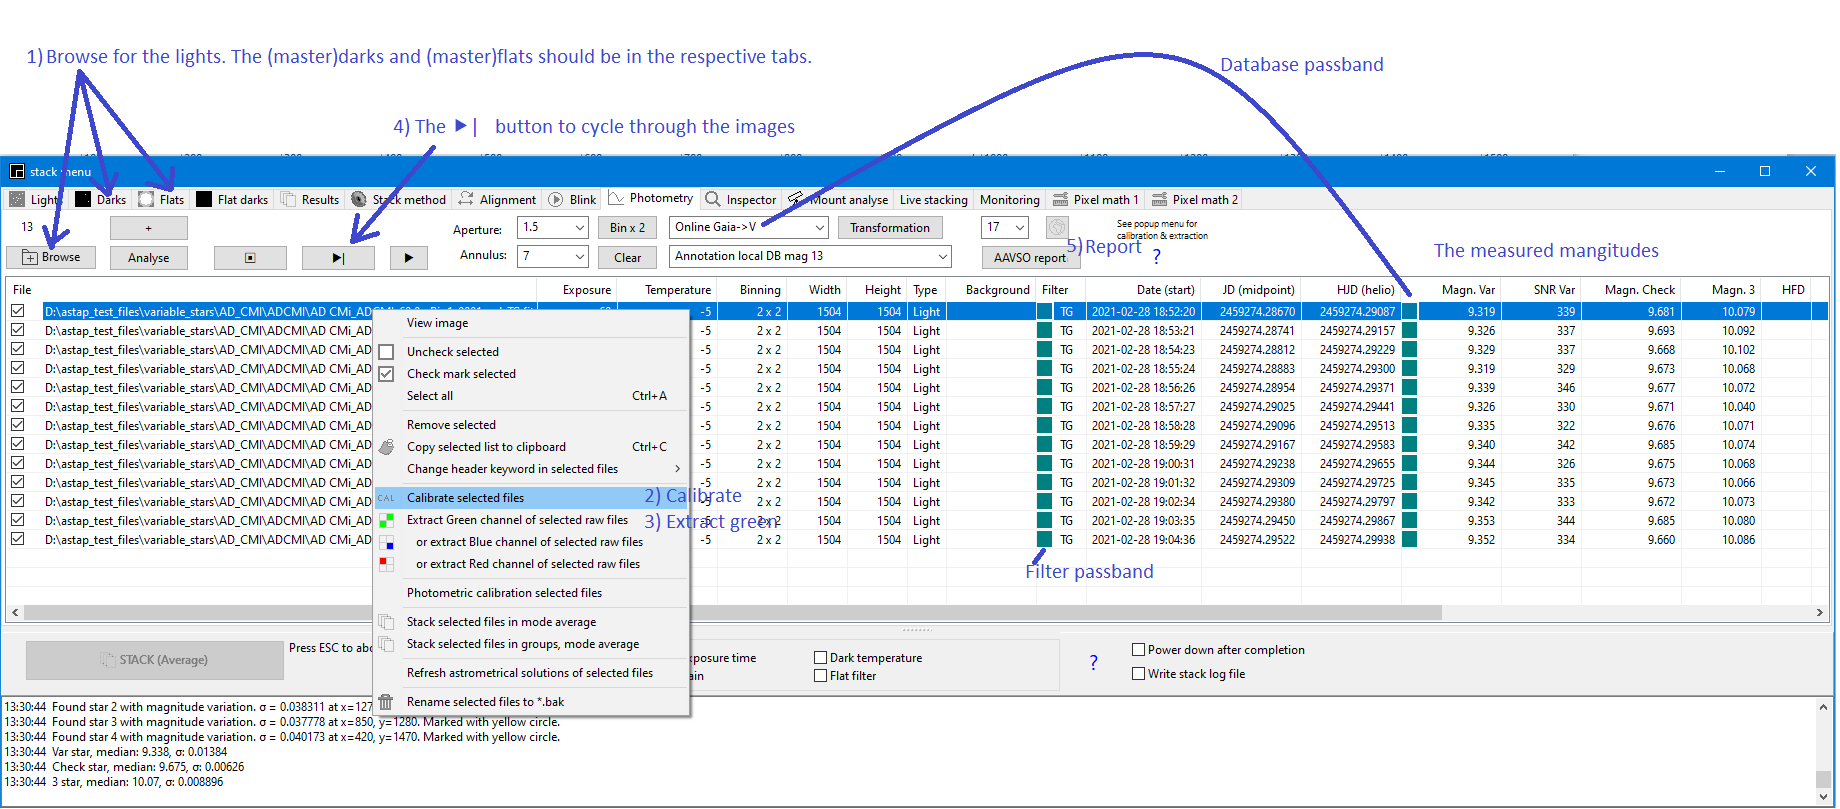Click the Stack method tab icon
This screenshot has height=809, width=1840.
click(359, 199)
